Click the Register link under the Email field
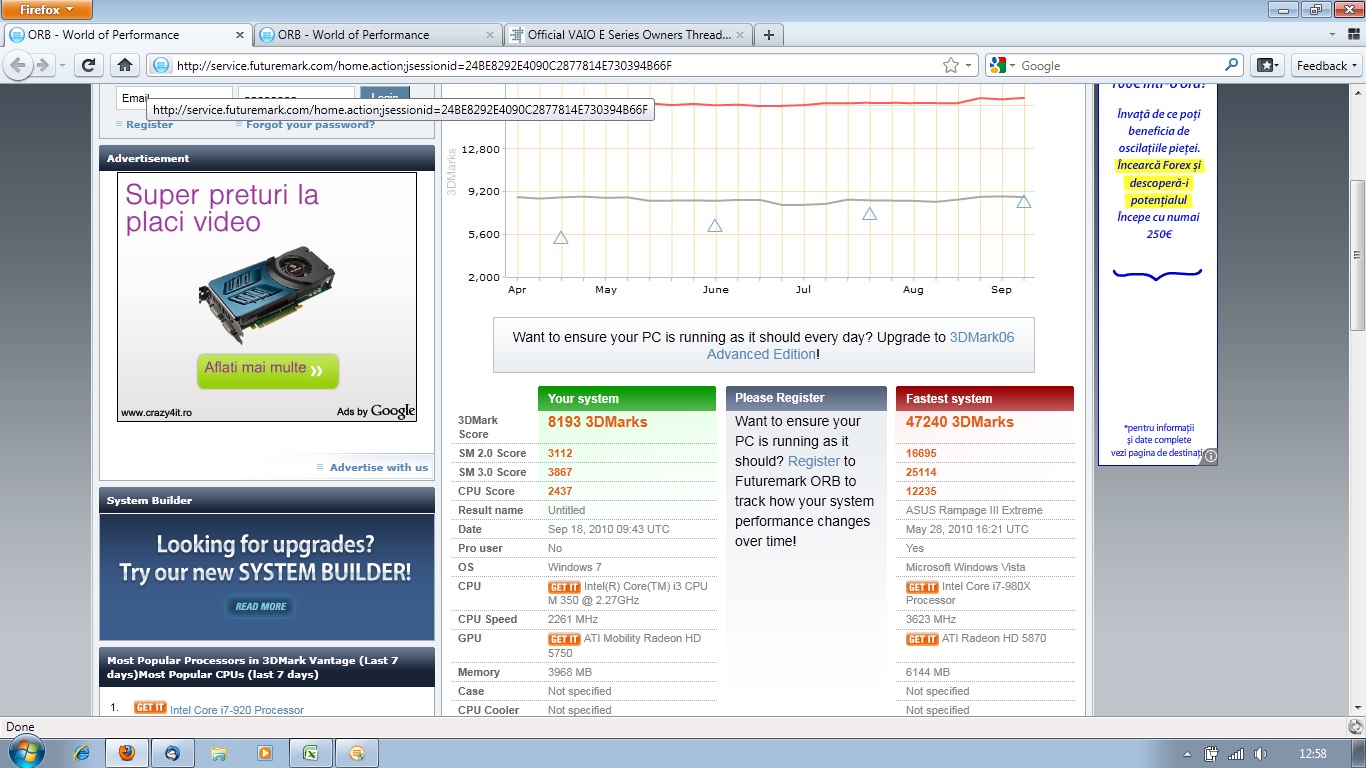1366x768 pixels. click(x=149, y=125)
